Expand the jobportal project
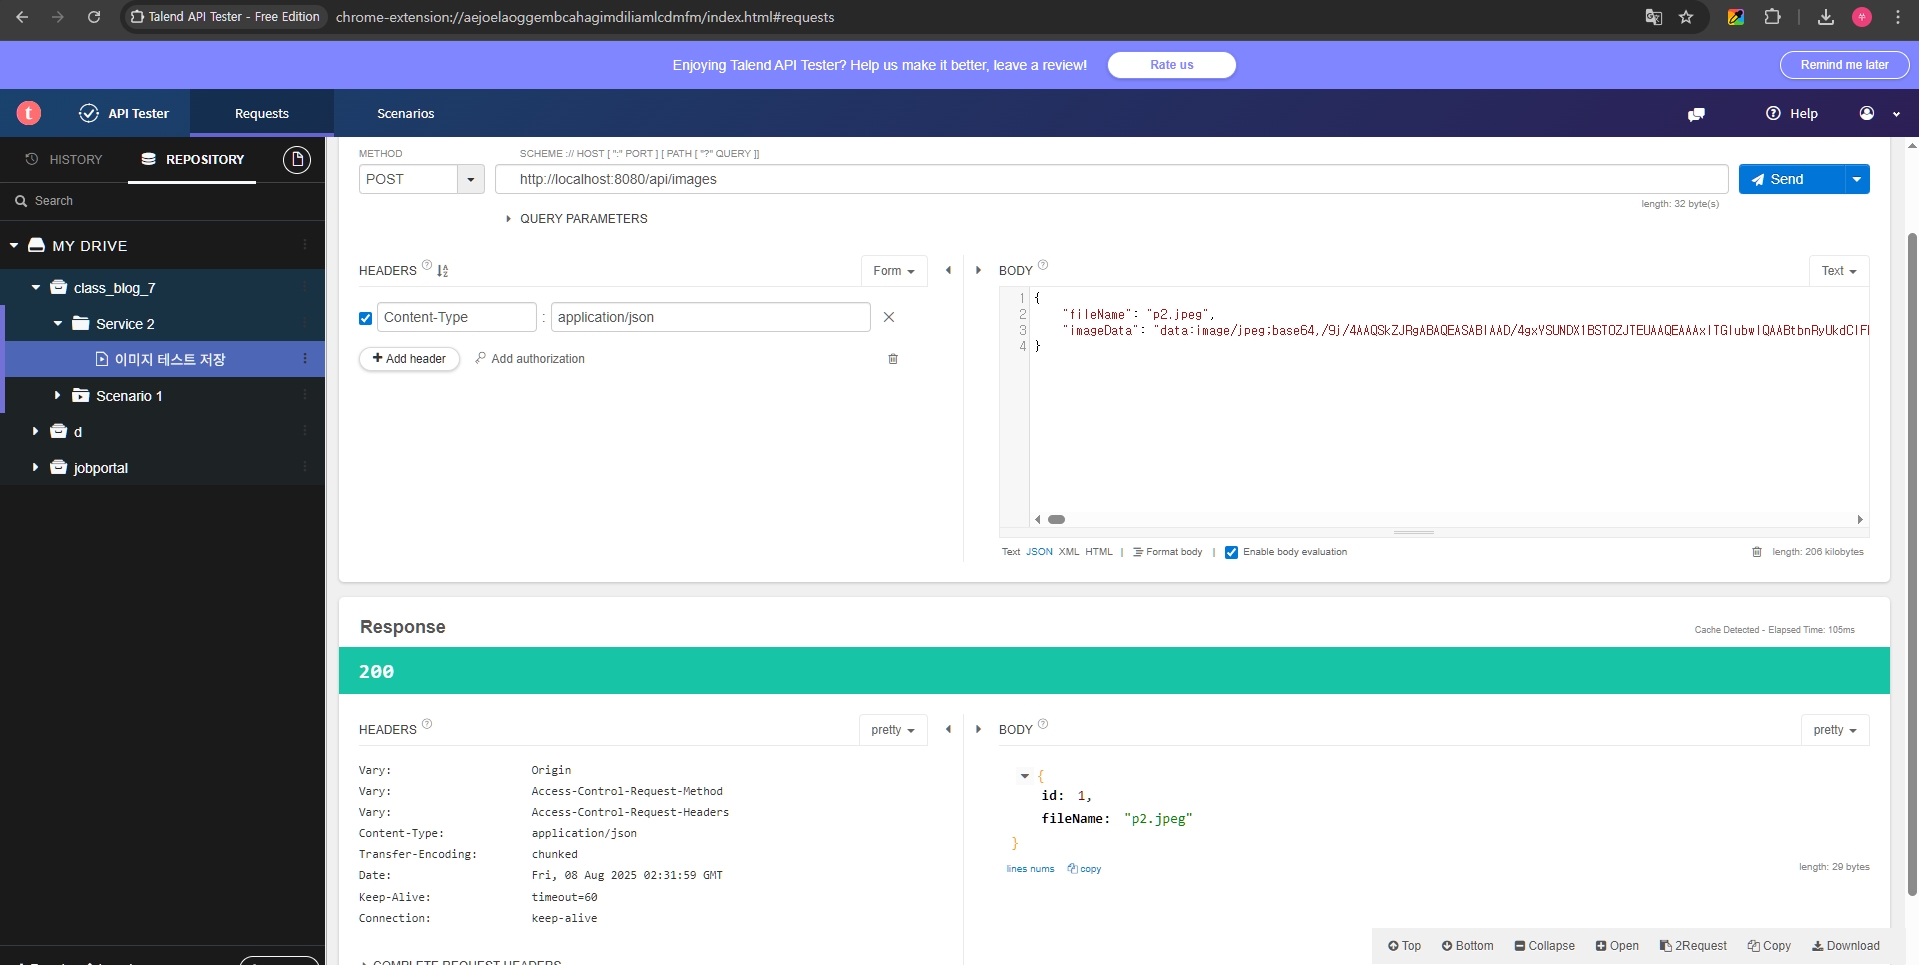This screenshot has height=965, width=1919. pyautogui.click(x=35, y=467)
